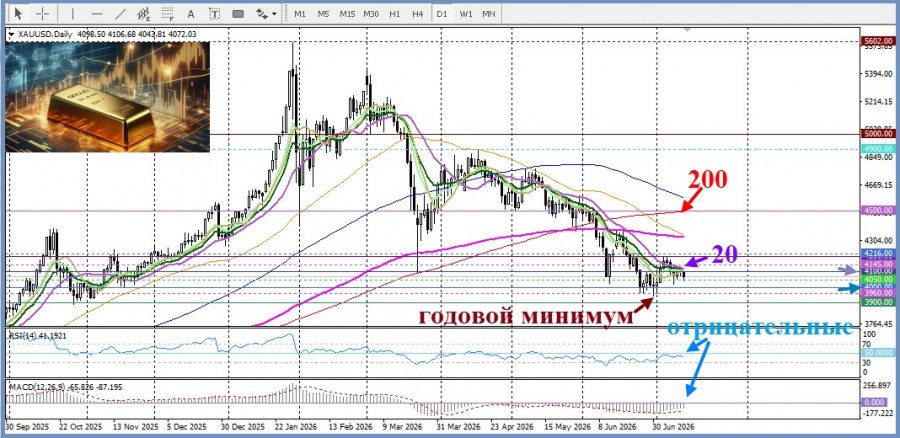The height and width of the screenshot is (438, 900).
Task: Click the 13 Nov 2025 date label
Action: (137, 427)
